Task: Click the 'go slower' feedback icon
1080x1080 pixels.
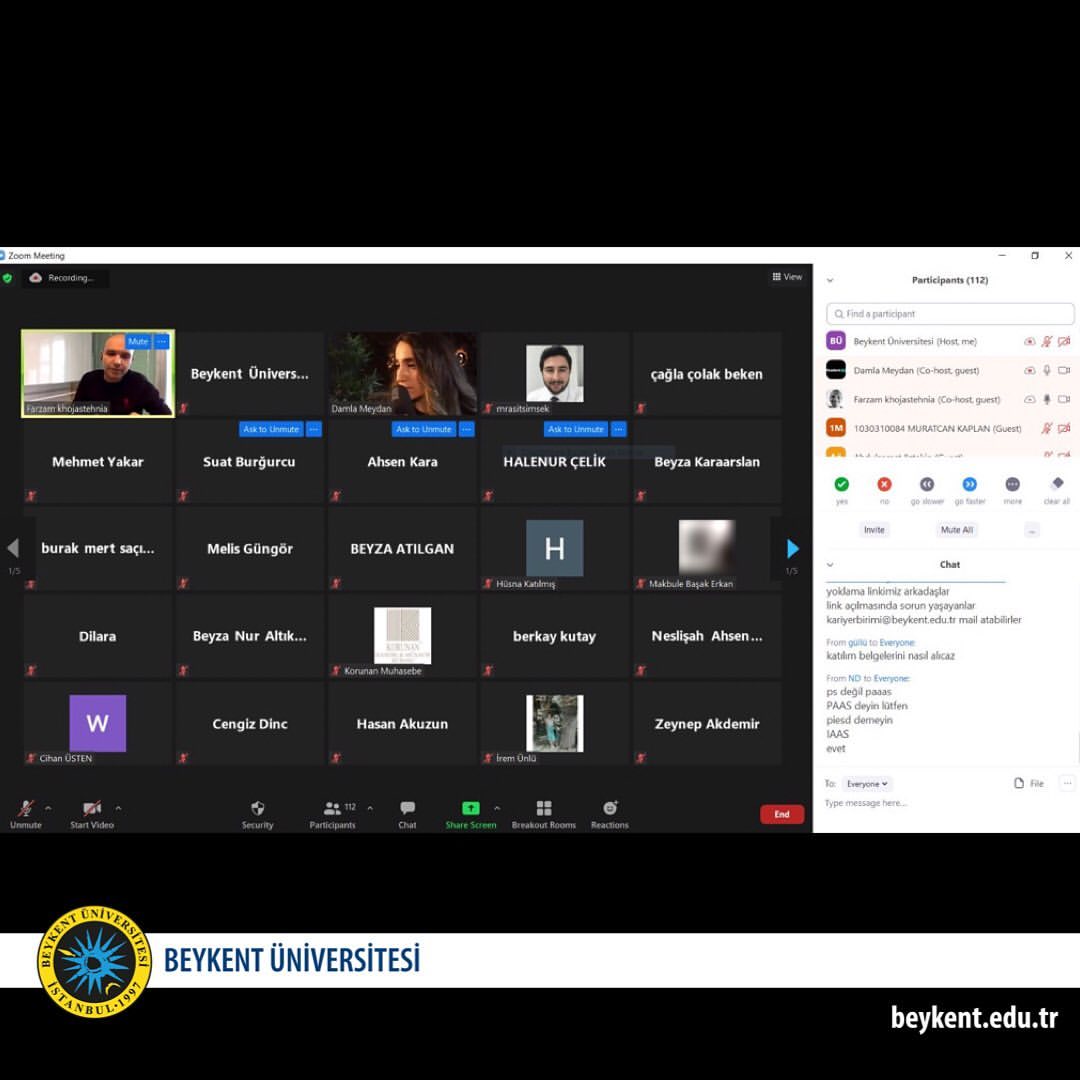Action: point(927,484)
